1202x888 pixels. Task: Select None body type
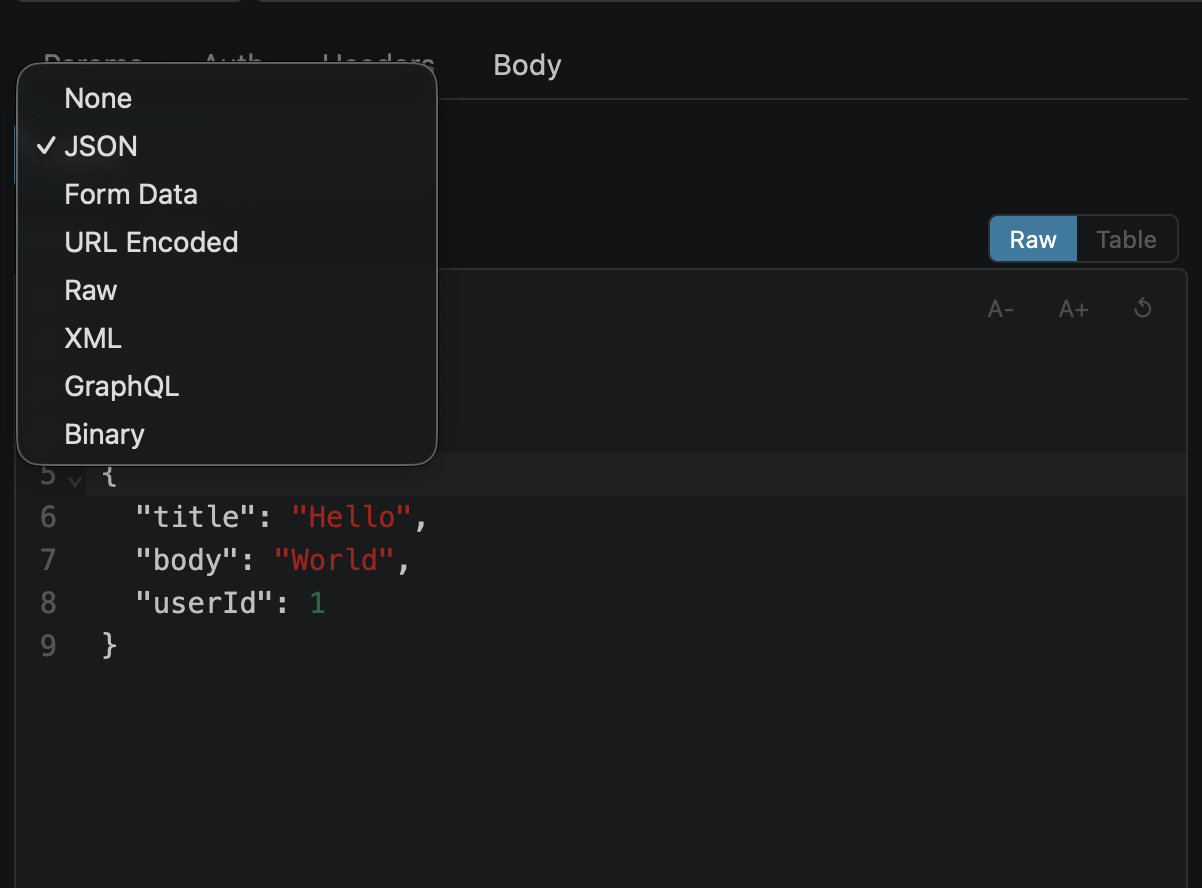227,98
